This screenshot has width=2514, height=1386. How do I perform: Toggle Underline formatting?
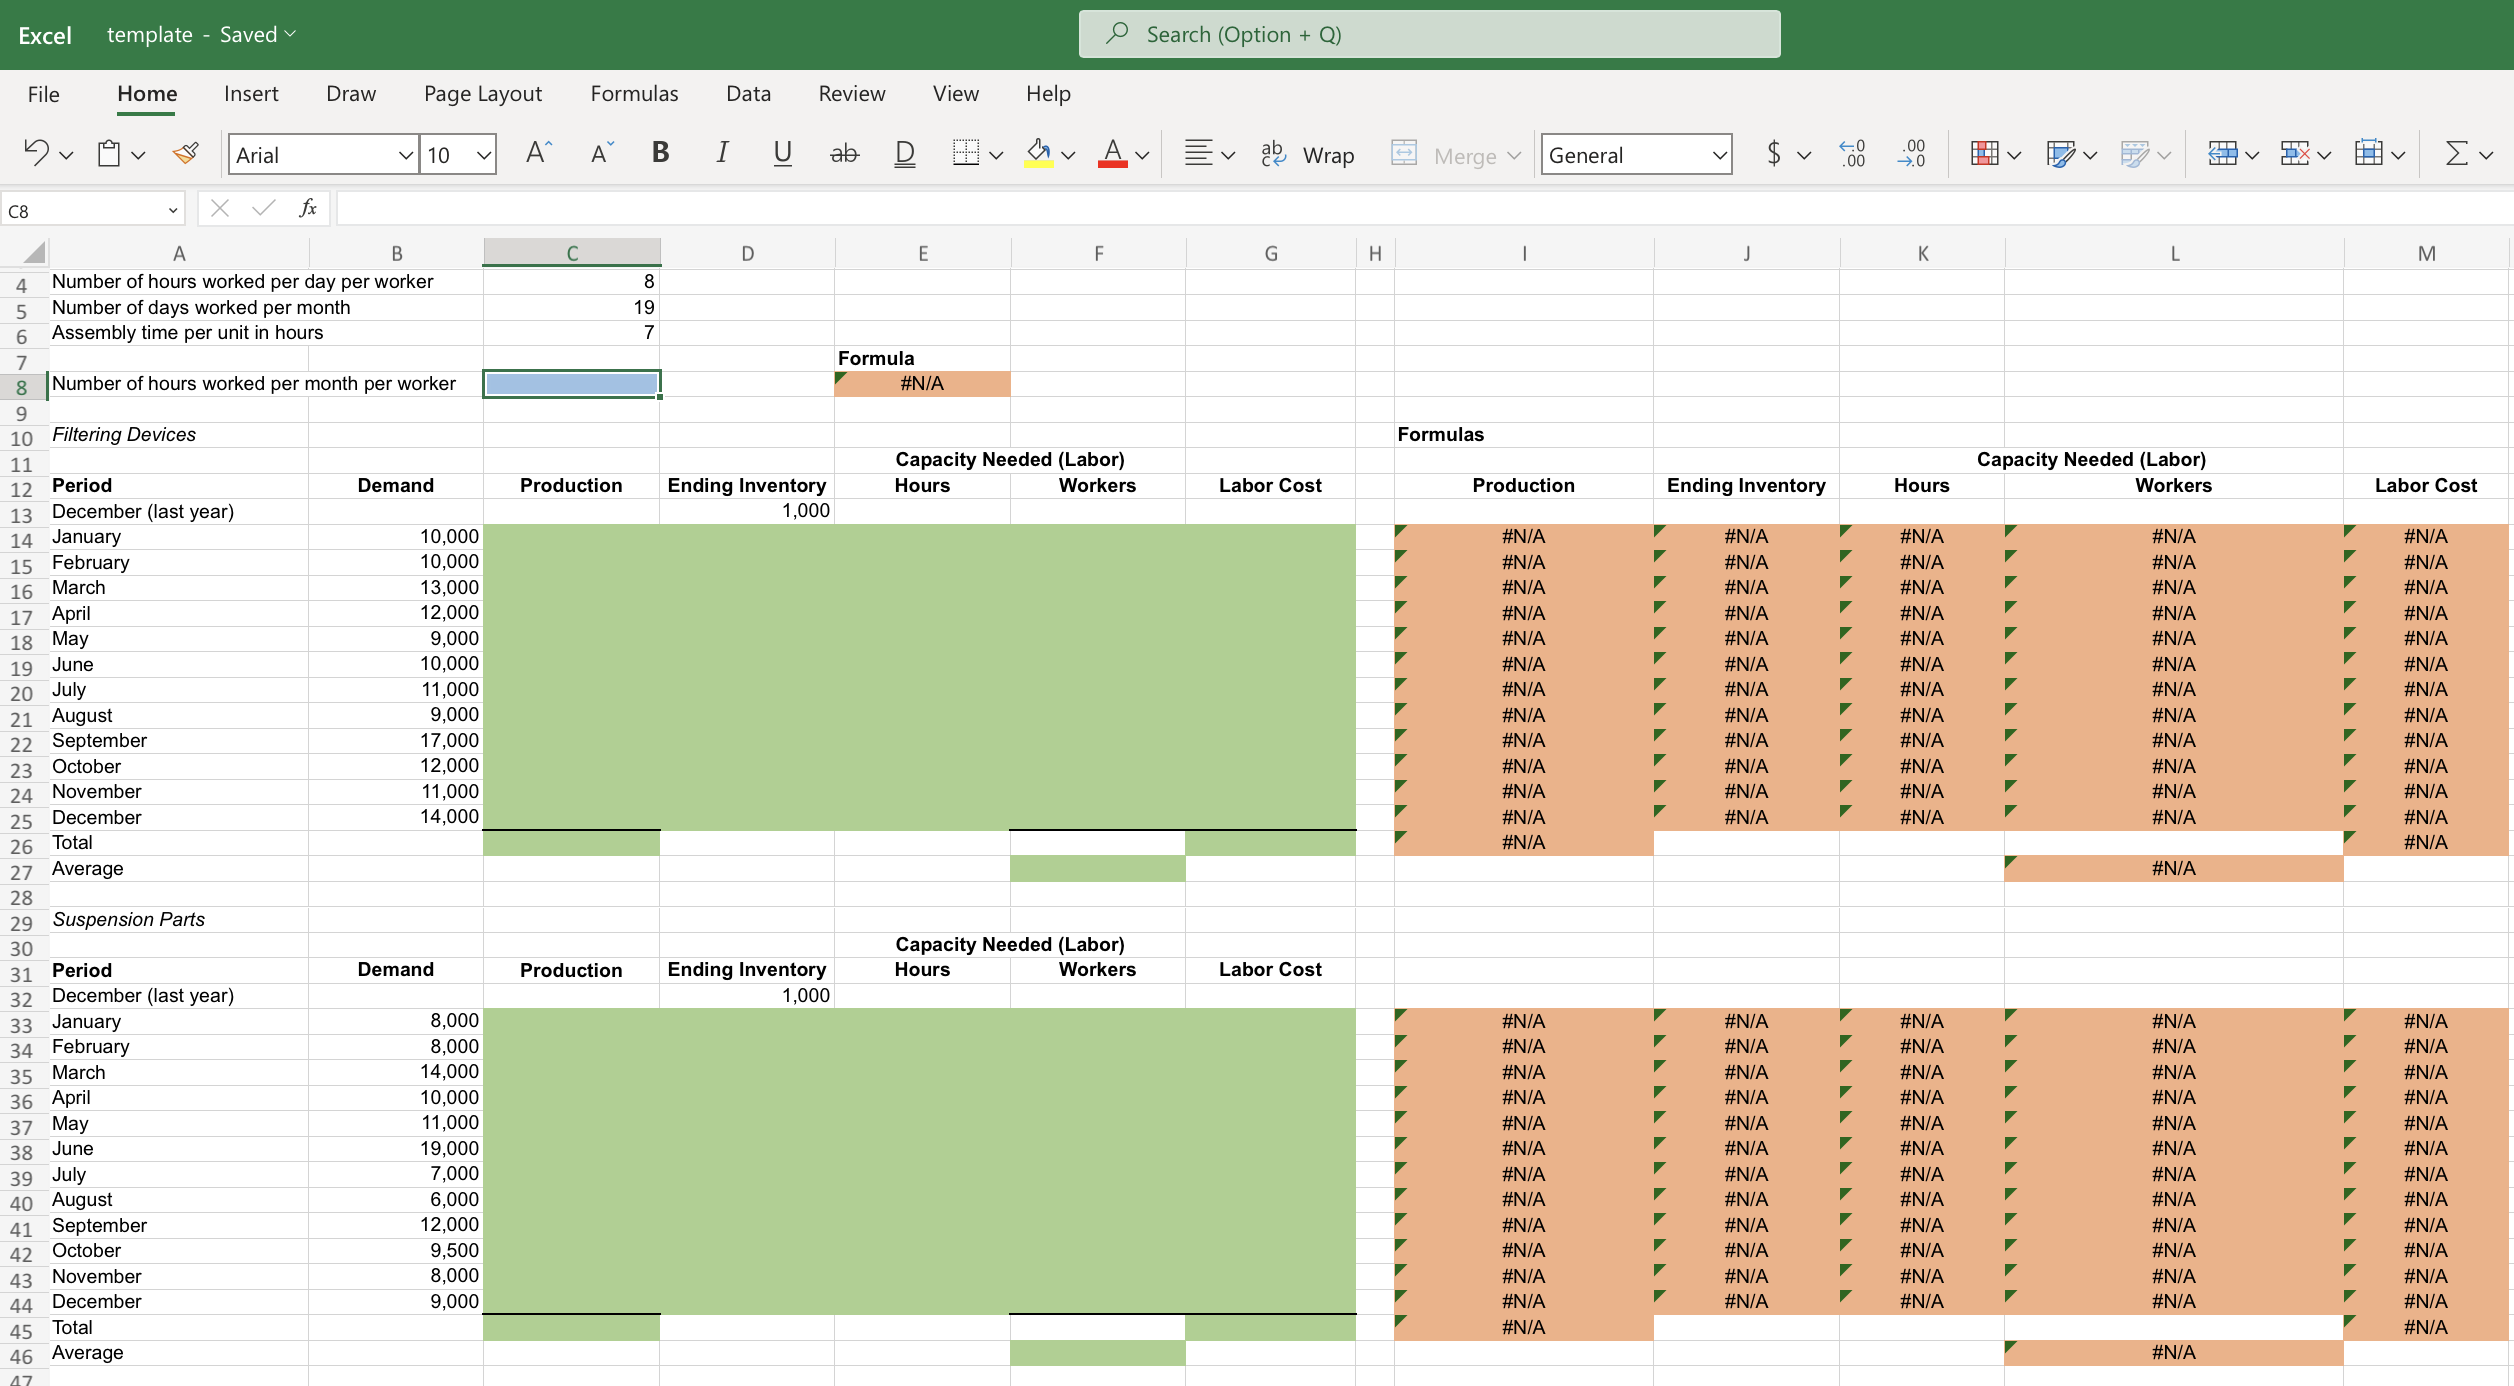782,153
